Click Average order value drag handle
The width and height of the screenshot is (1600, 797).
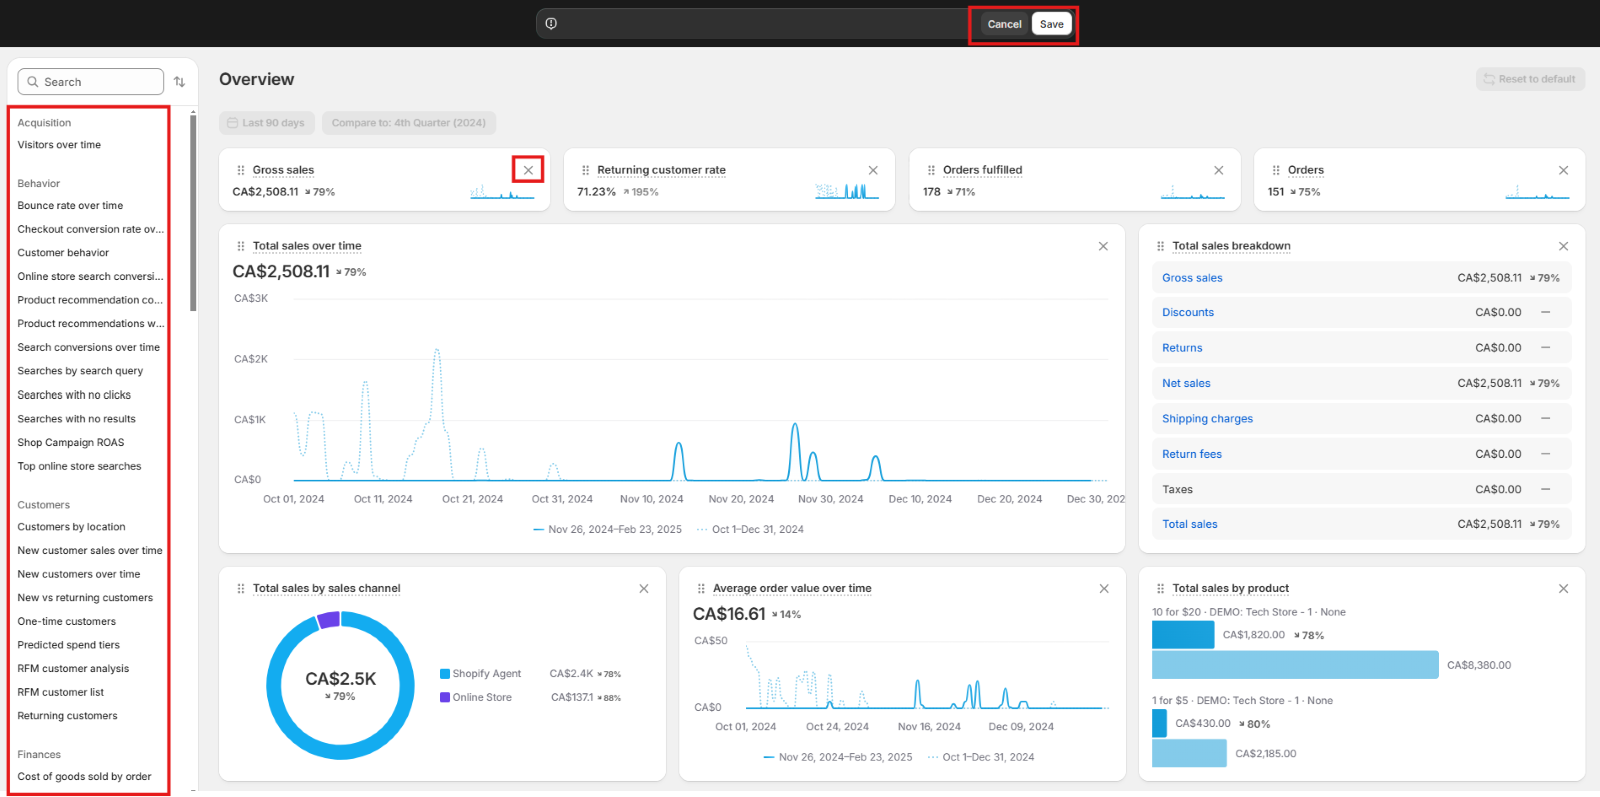coord(701,589)
